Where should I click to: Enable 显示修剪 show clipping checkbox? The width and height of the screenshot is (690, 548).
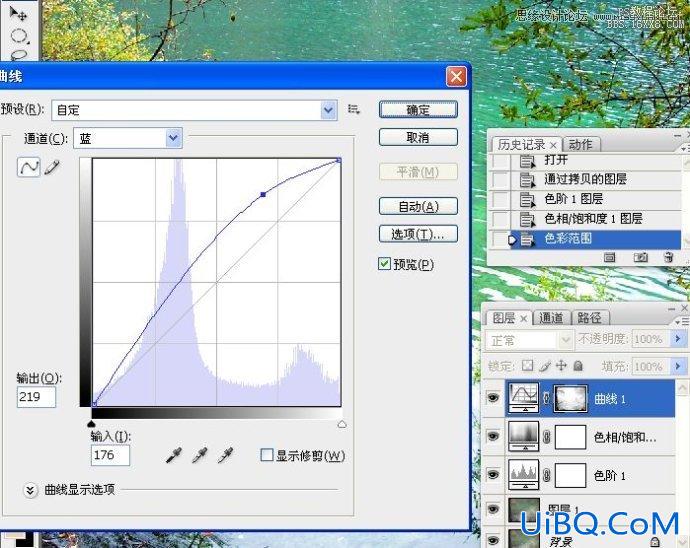pos(267,455)
